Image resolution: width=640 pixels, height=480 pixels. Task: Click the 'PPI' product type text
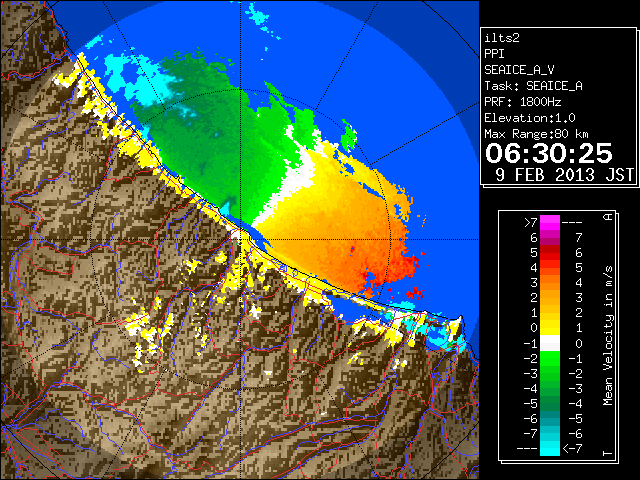click(494, 54)
